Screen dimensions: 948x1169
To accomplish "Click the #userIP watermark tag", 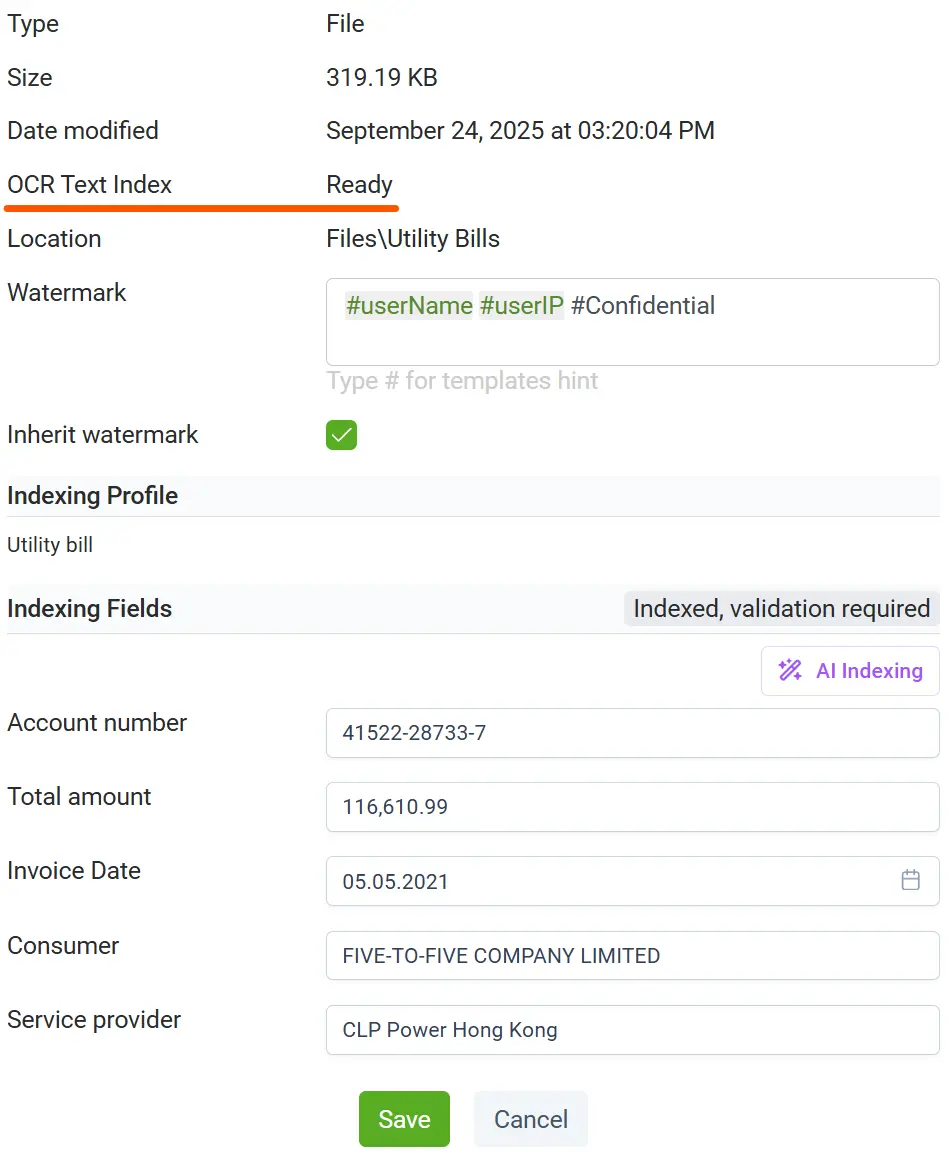I will click(x=522, y=306).
